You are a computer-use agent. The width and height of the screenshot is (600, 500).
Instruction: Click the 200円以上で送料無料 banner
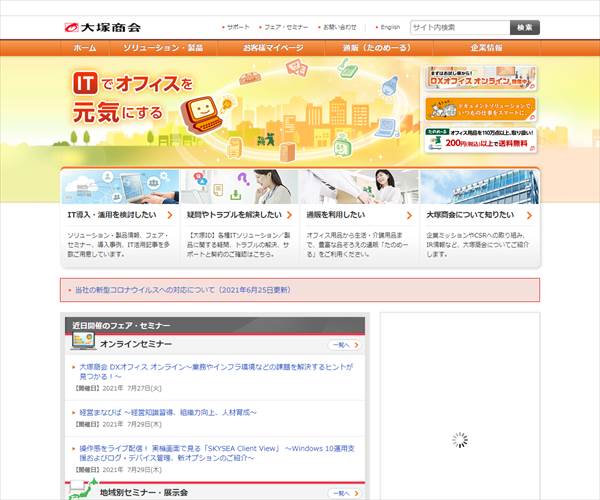pyautogui.click(x=480, y=140)
